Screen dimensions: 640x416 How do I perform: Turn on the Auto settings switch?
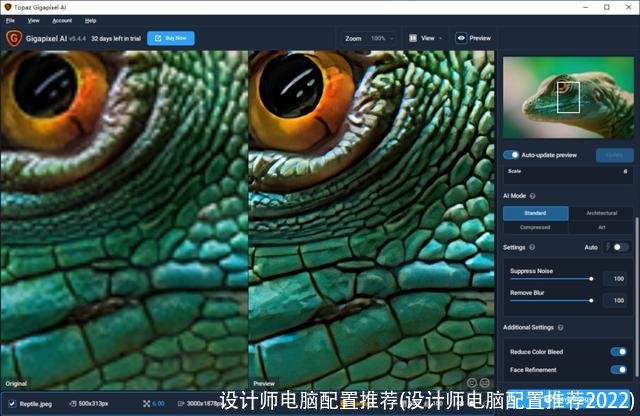point(620,247)
